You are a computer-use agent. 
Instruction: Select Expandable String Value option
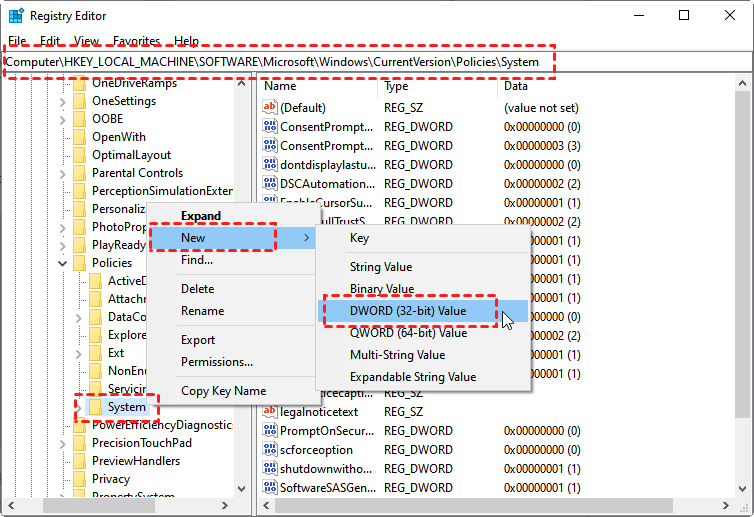(423, 377)
